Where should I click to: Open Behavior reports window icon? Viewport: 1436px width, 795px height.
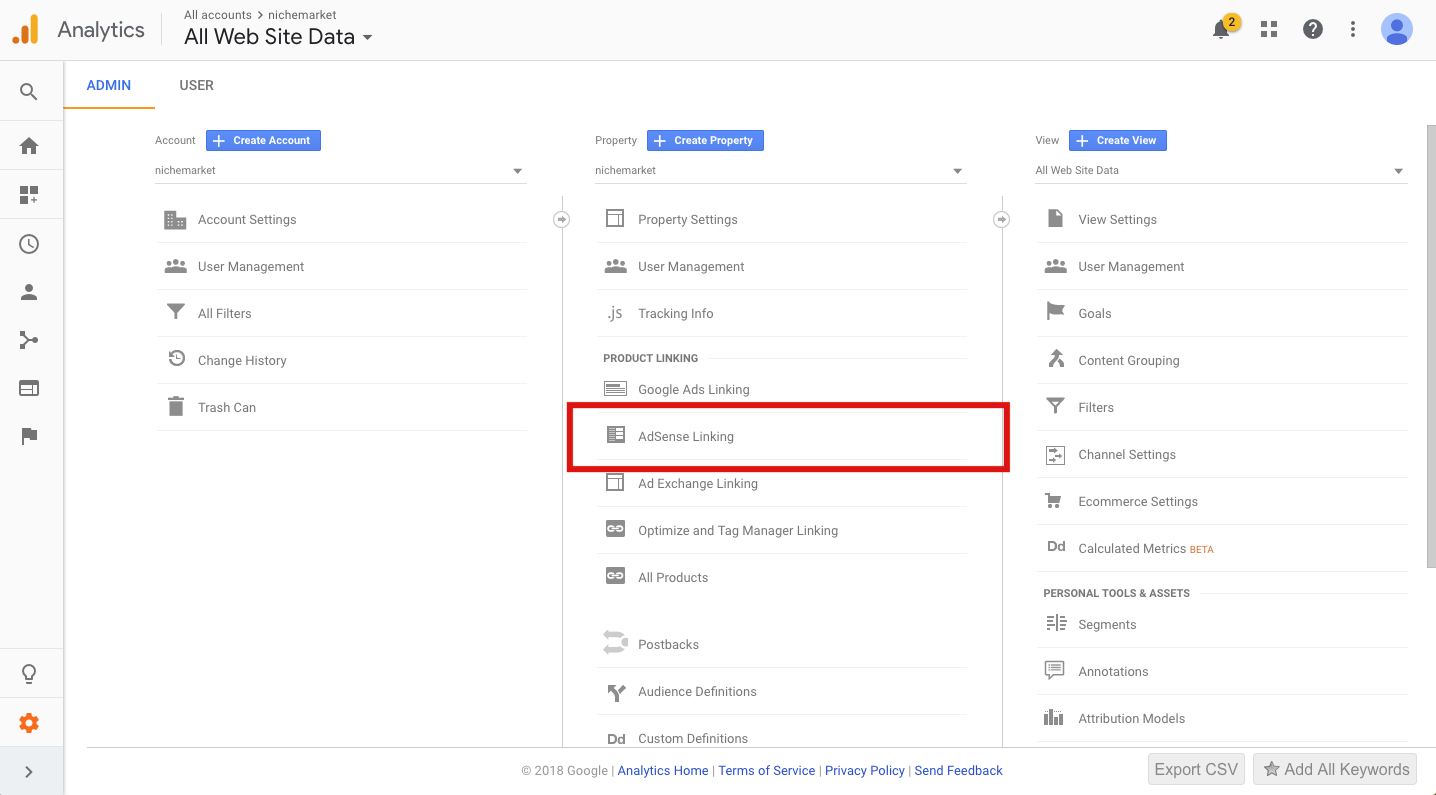(29, 388)
